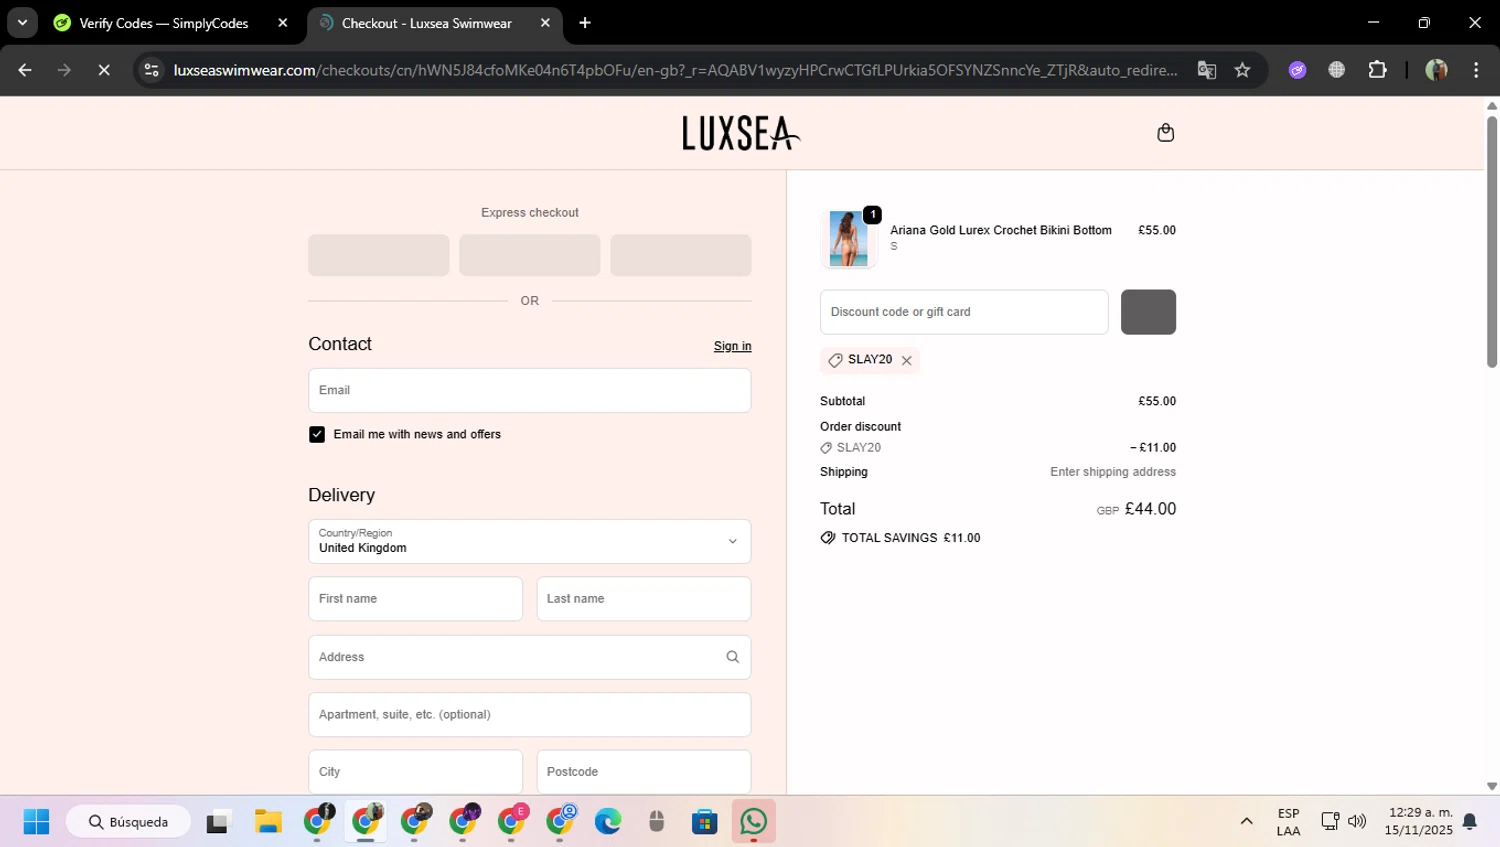Screen dimensions: 1500x847
Task: Stop loading the page
Action: pyautogui.click(x=104, y=70)
